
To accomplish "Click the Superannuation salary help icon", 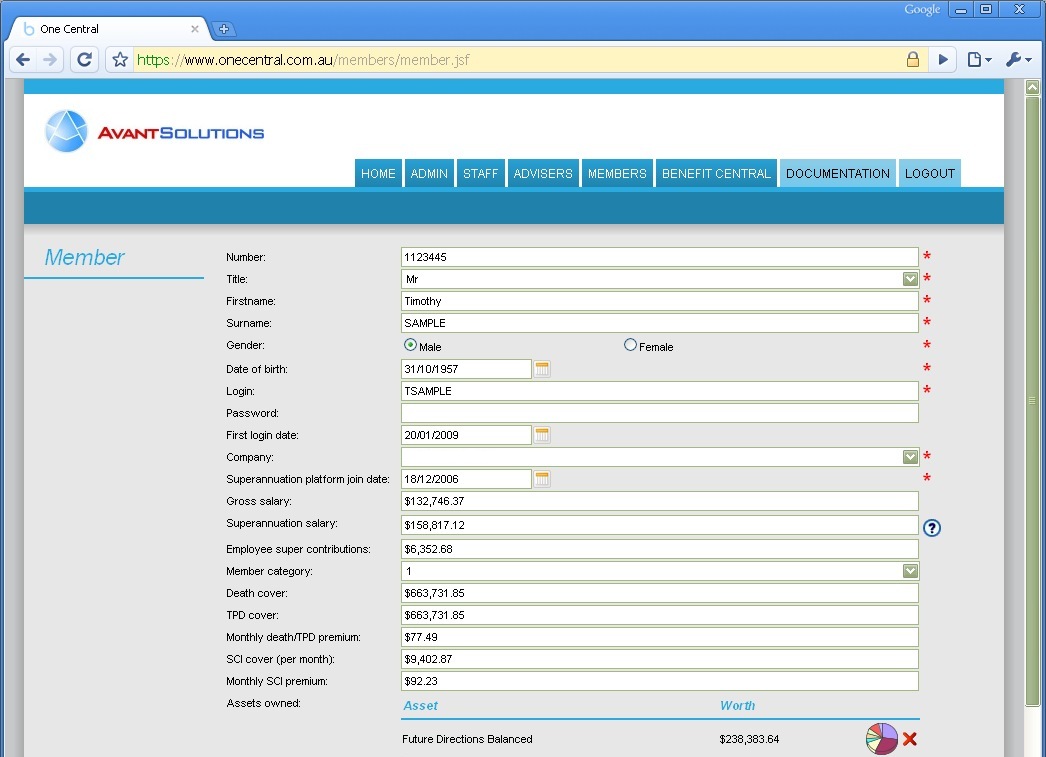I will pos(931,528).
